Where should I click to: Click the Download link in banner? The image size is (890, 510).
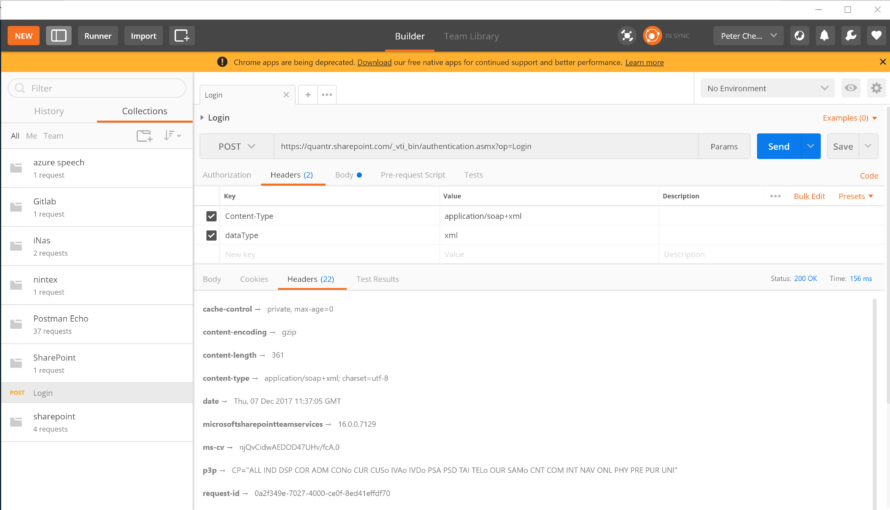point(374,62)
